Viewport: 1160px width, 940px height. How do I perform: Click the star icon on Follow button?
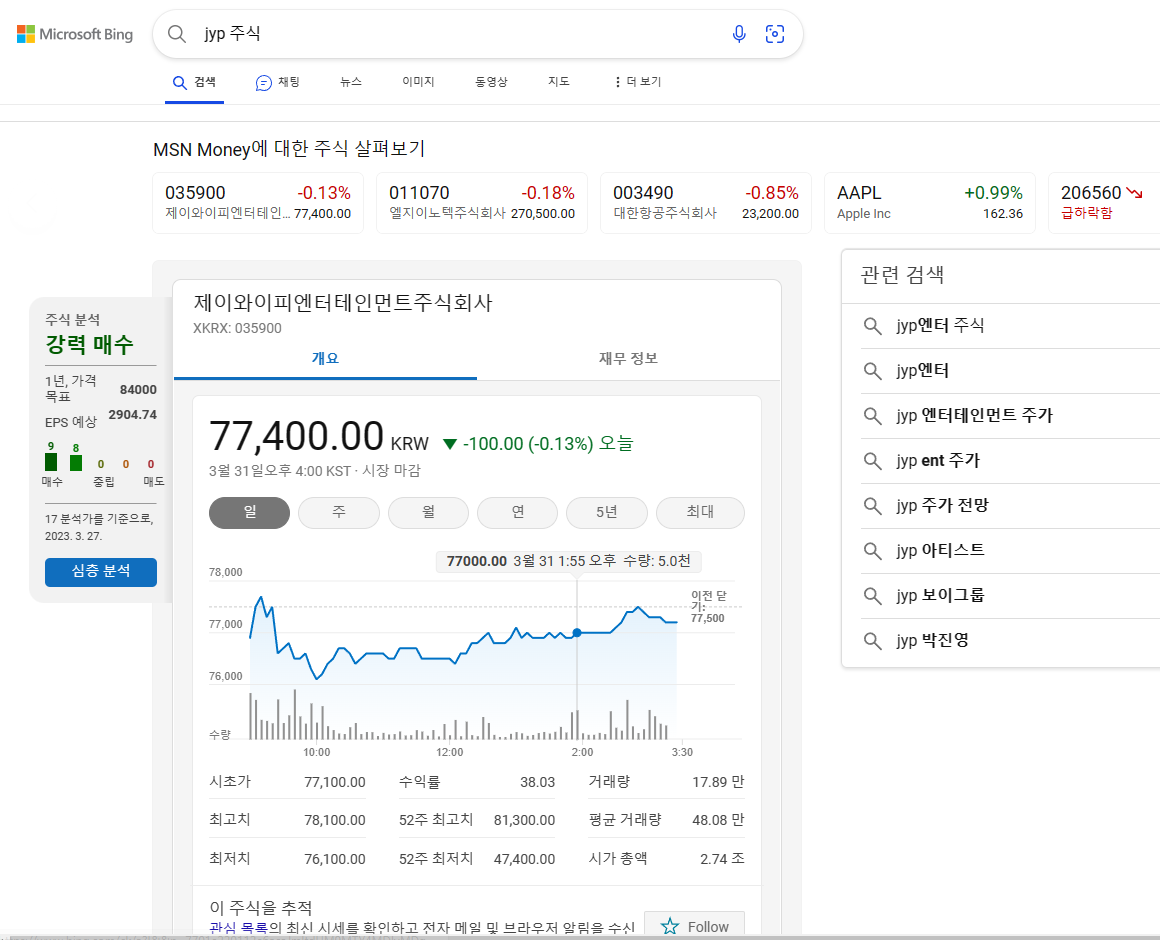coord(670,926)
